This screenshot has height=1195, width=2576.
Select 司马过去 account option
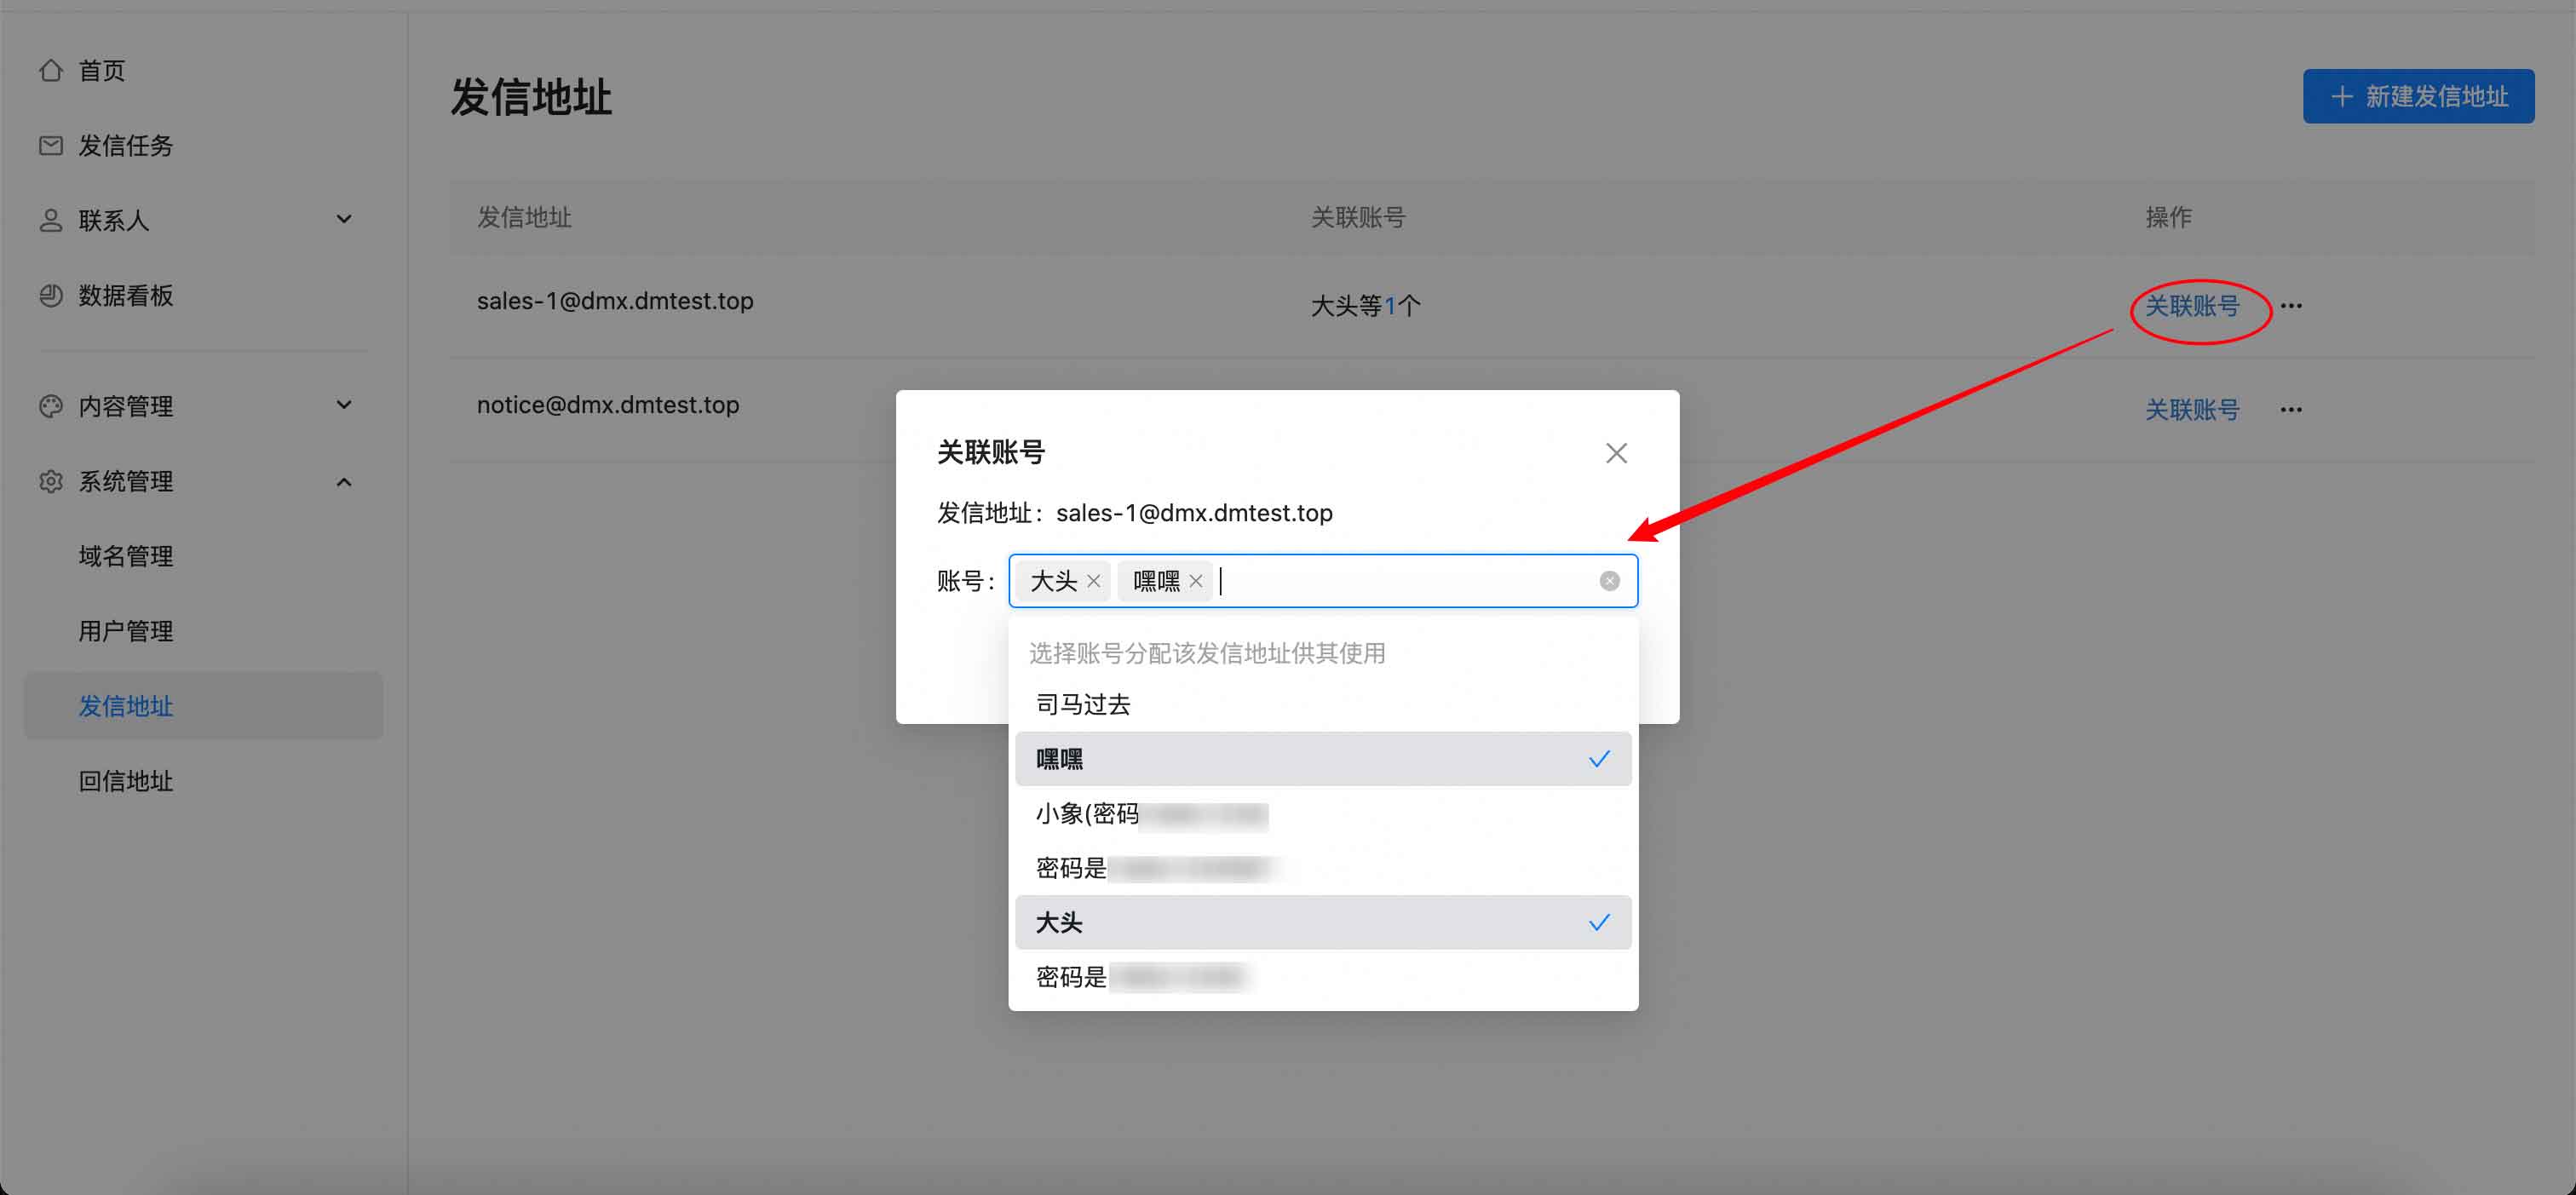point(1083,705)
